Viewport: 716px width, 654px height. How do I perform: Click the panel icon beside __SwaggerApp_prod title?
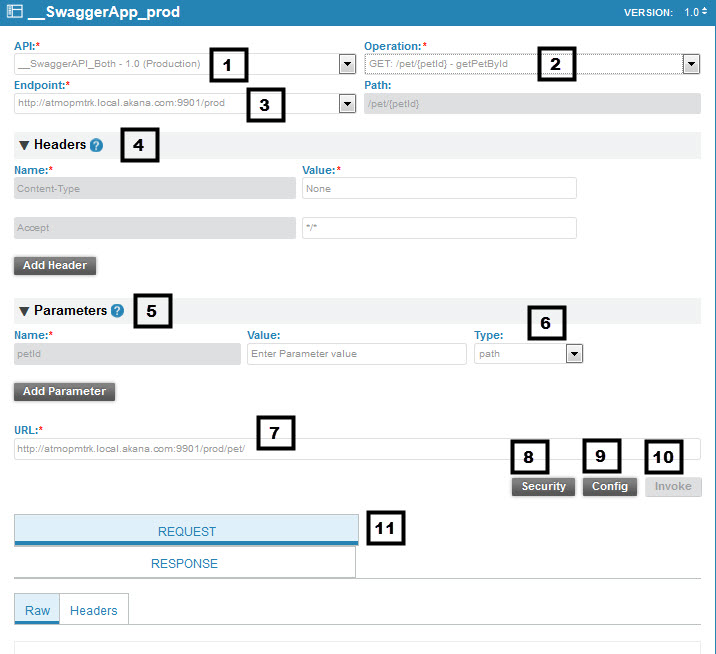pyautogui.click(x=13, y=12)
